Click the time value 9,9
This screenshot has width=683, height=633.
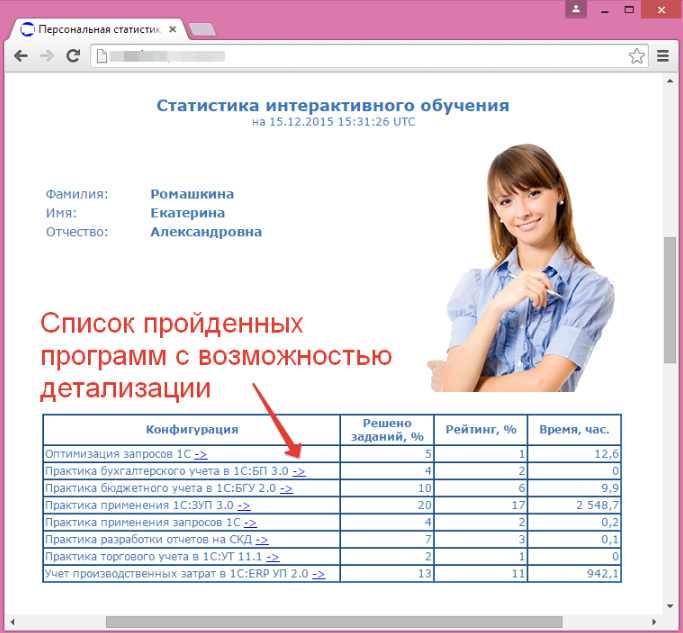610,488
